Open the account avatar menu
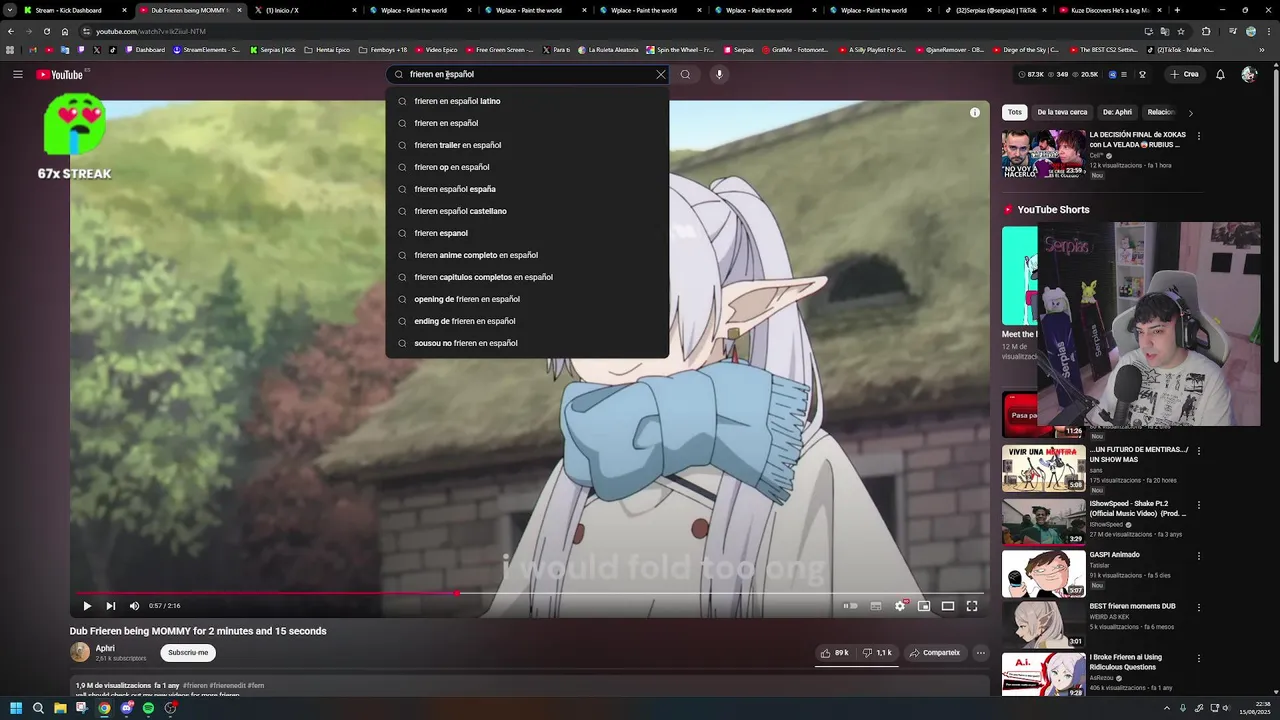1280x720 pixels. pos(1248,74)
